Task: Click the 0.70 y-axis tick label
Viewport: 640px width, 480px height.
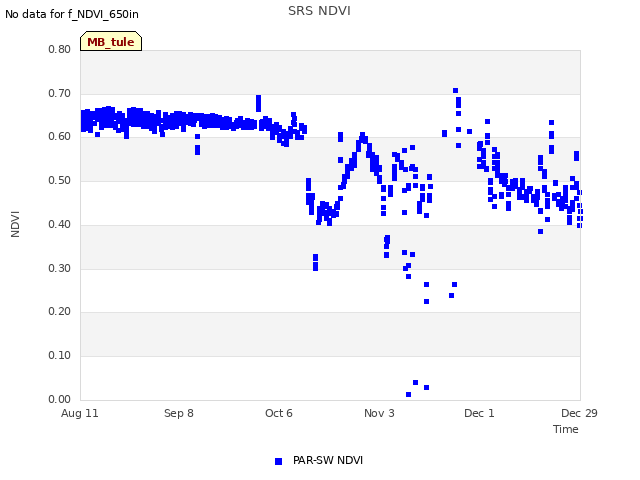Action: [x=60, y=93]
